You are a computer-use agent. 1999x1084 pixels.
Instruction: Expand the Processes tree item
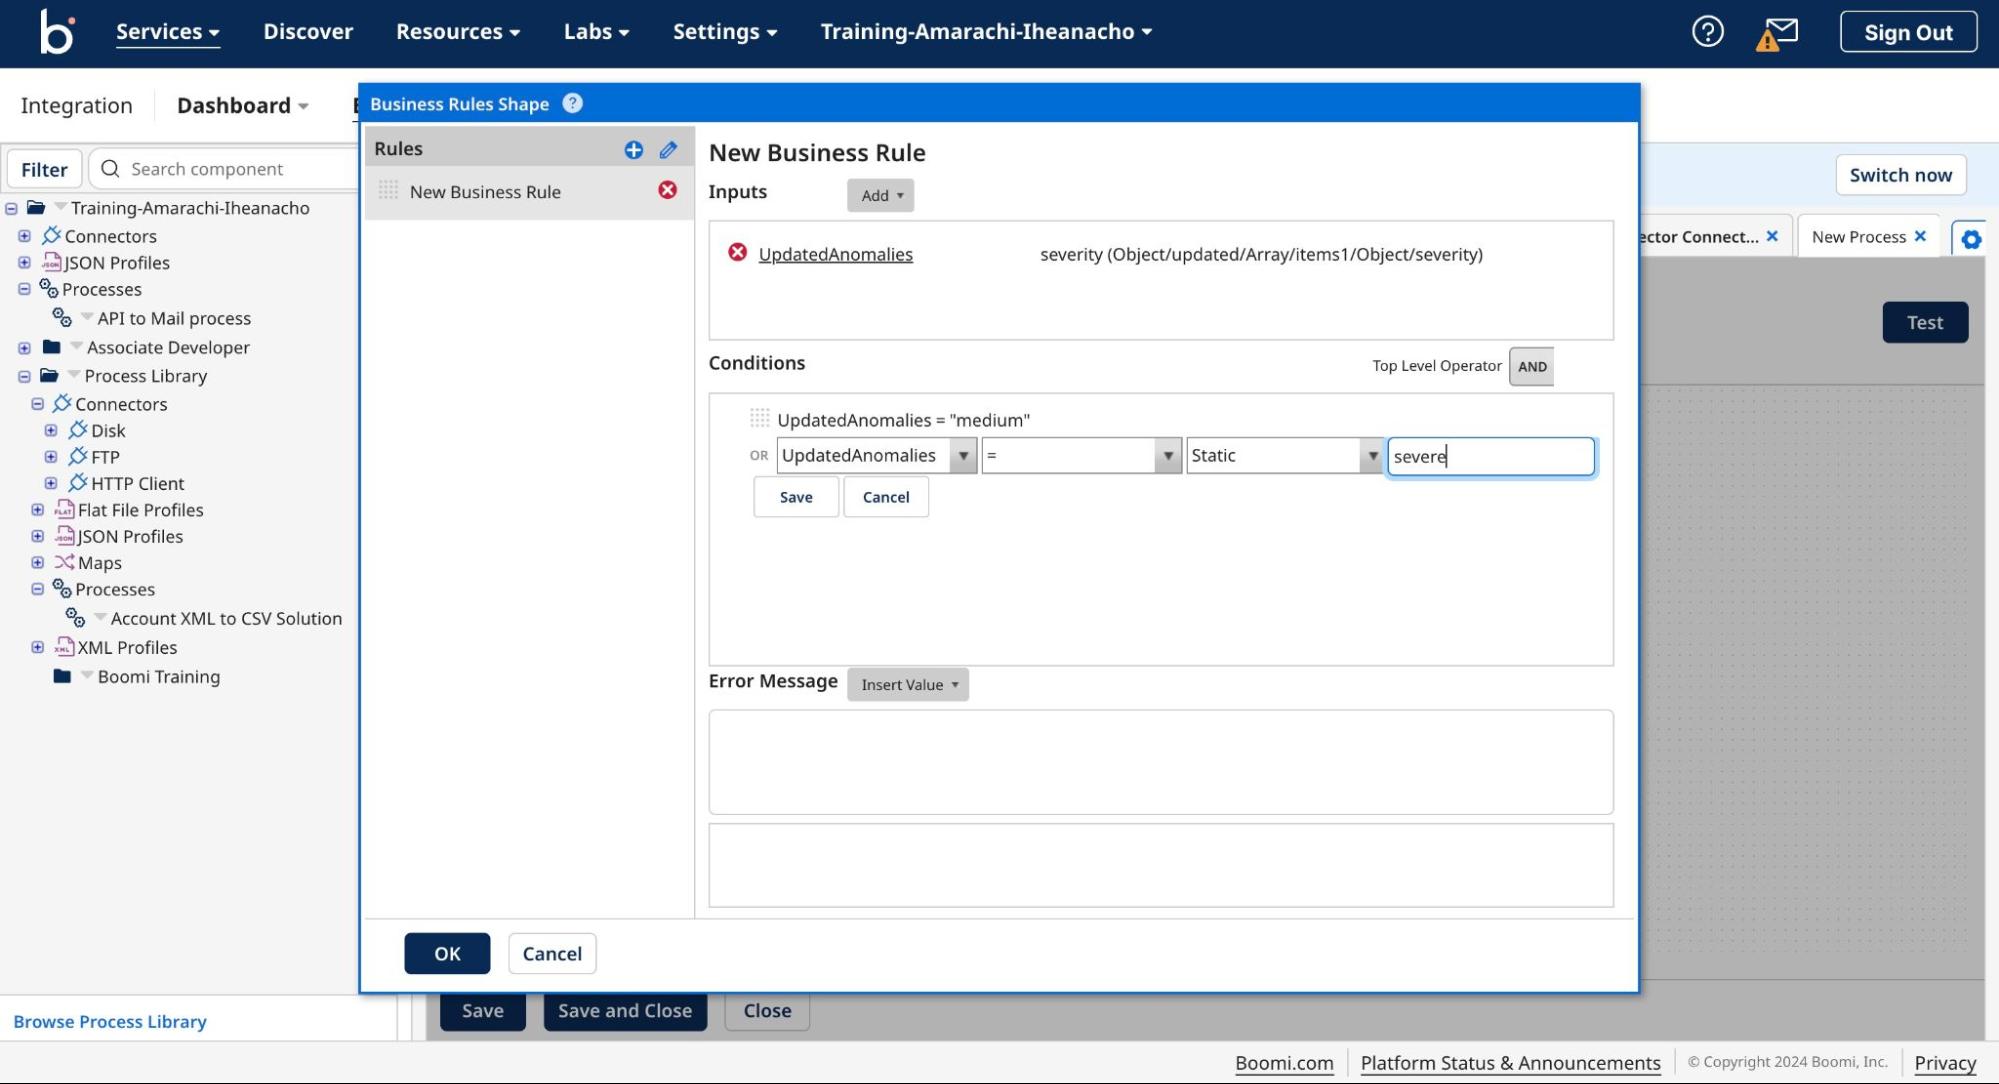23,290
